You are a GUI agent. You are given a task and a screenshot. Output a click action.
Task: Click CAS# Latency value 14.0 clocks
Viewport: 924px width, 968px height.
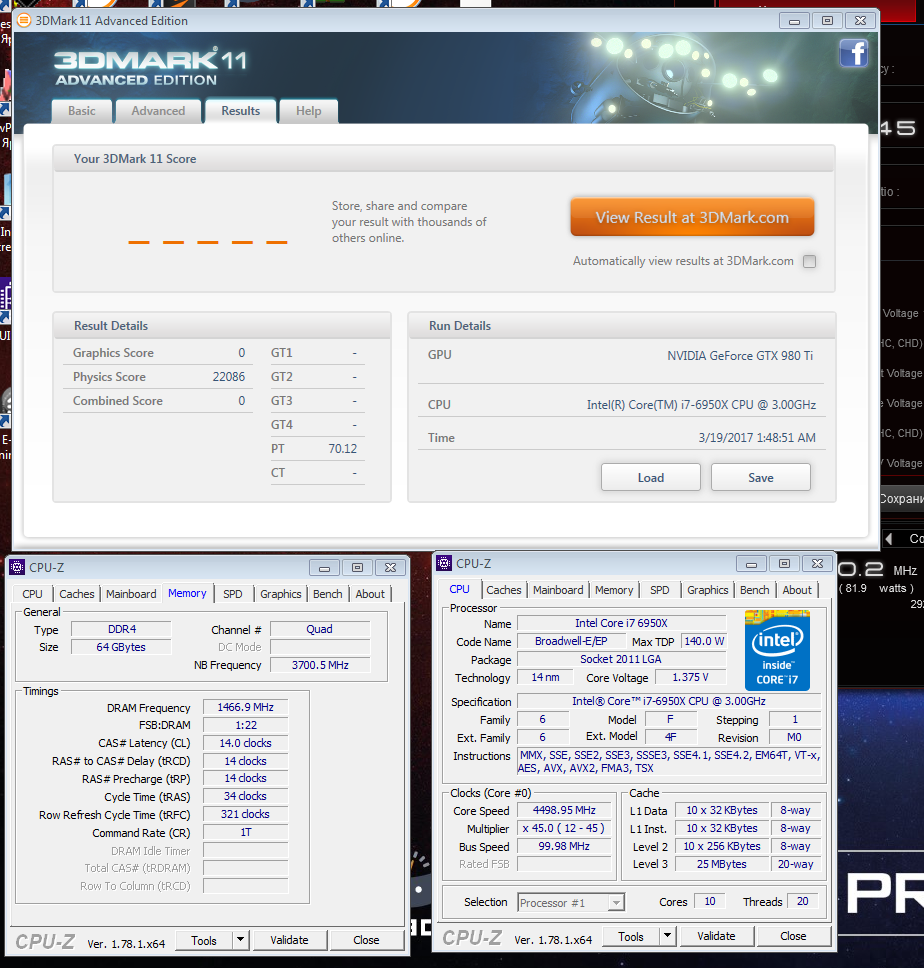coord(246,743)
